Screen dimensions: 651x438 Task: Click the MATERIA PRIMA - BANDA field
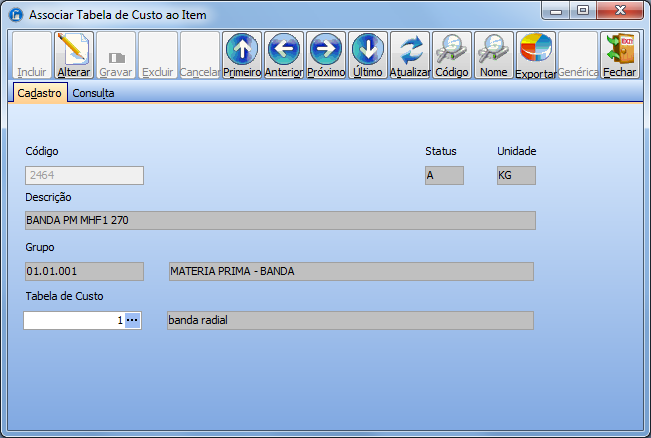pos(350,271)
